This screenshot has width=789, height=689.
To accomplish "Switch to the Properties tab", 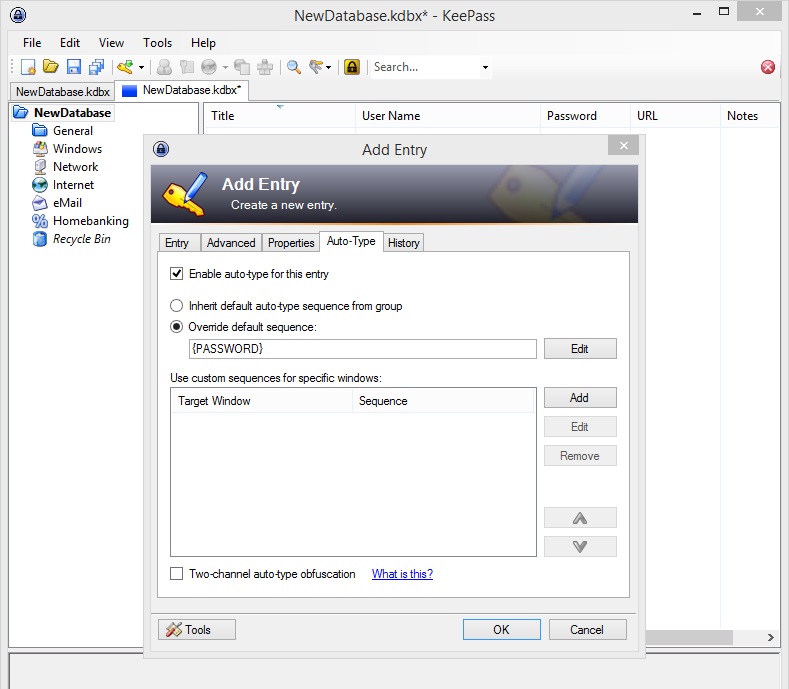I will point(291,243).
